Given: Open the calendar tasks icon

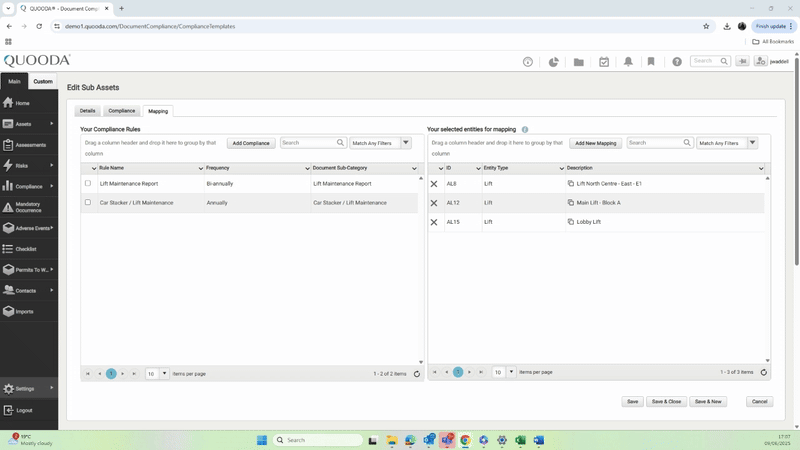Looking at the screenshot, I should [604, 62].
